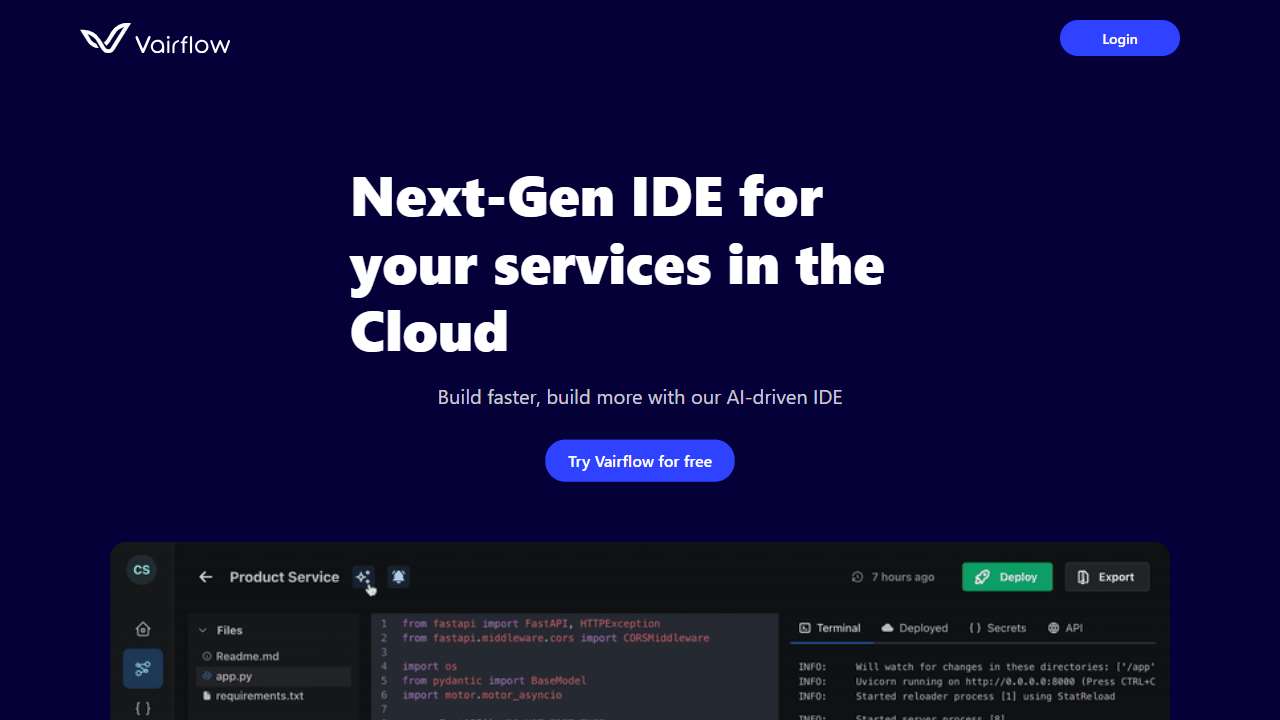The image size is (1280, 720).
Task: Open Readme.md in the file tree
Action: click(246, 656)
